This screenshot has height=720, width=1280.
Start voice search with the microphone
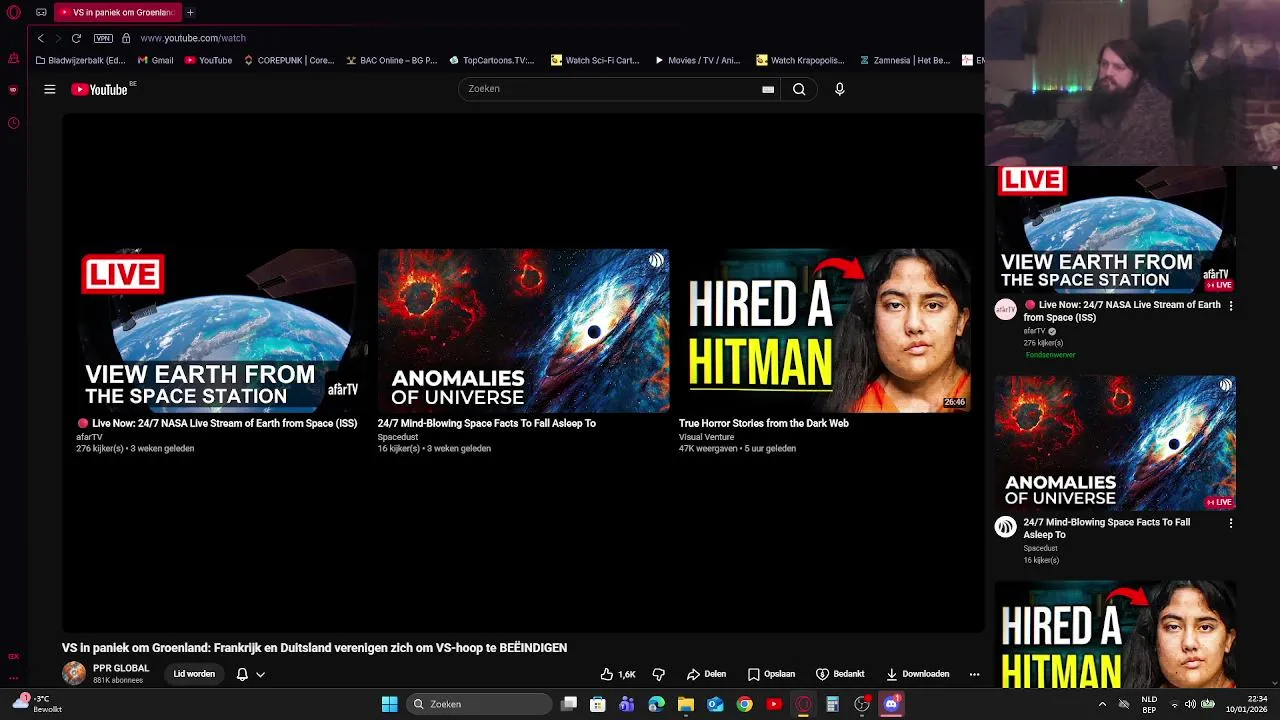tap(839, 89)
